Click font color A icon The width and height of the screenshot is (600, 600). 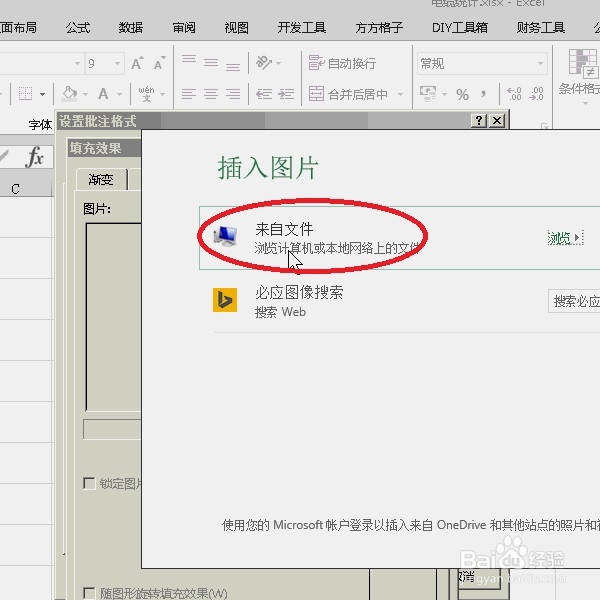103,94
